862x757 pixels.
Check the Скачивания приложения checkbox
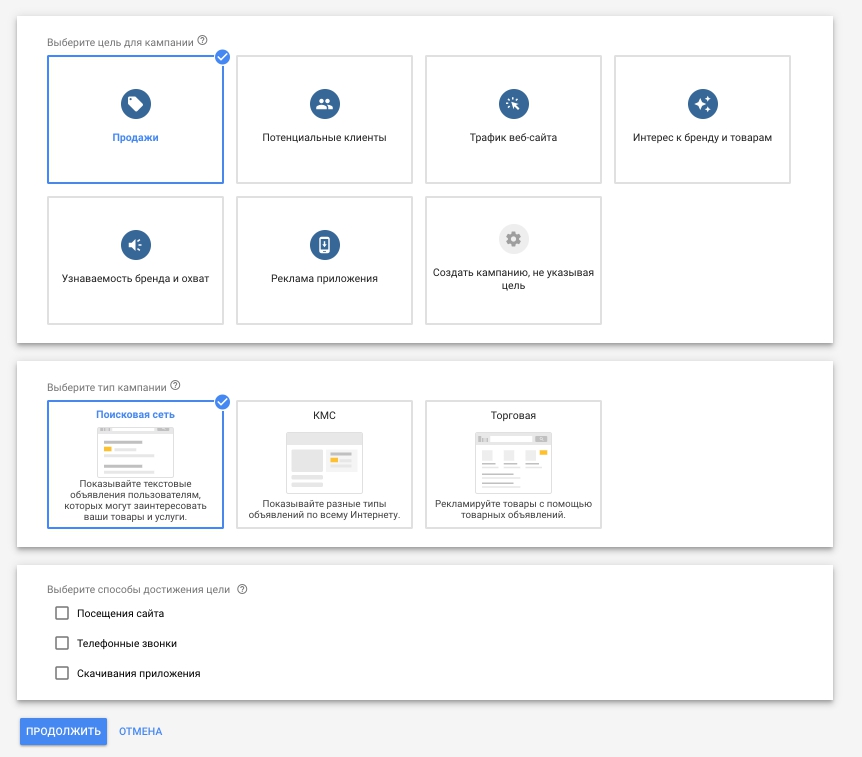click(62, 673)
